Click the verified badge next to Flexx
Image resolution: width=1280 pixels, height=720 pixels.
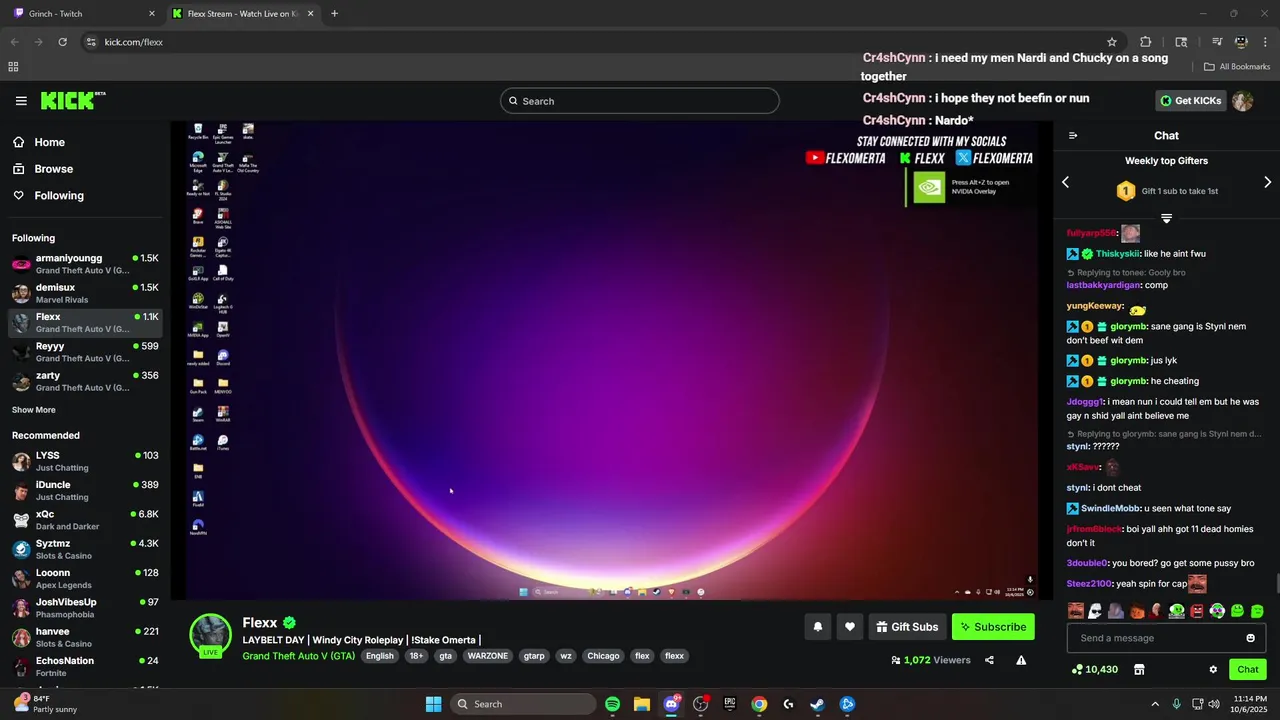point(289,623)
